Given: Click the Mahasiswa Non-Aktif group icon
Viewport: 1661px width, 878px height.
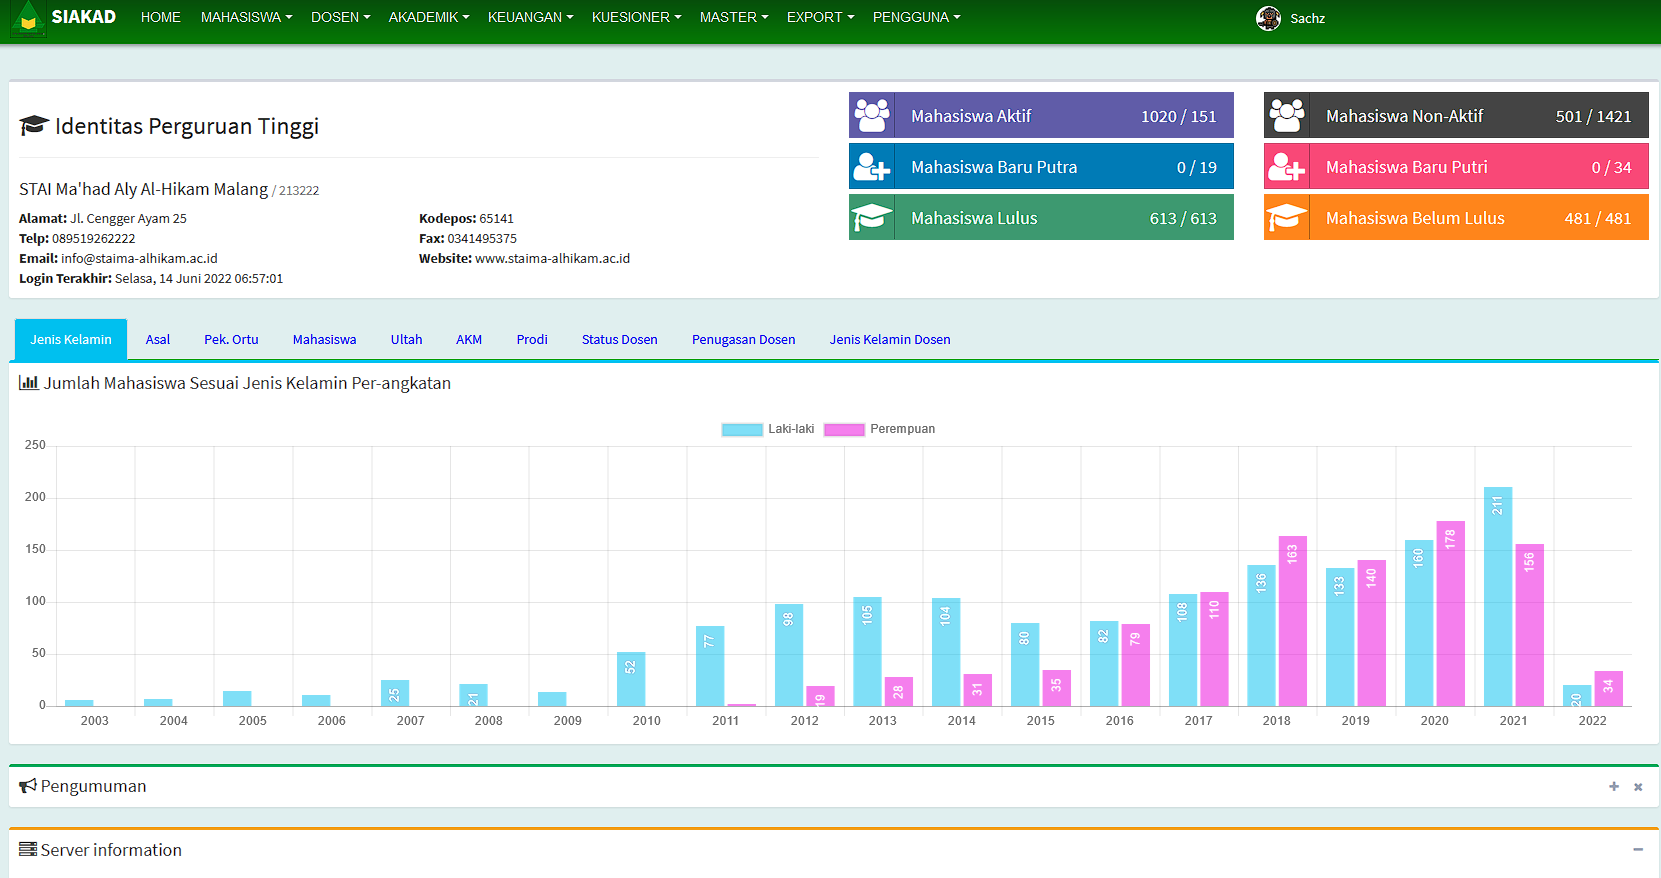Looking at the screenshot, I should coord(1287,116).
